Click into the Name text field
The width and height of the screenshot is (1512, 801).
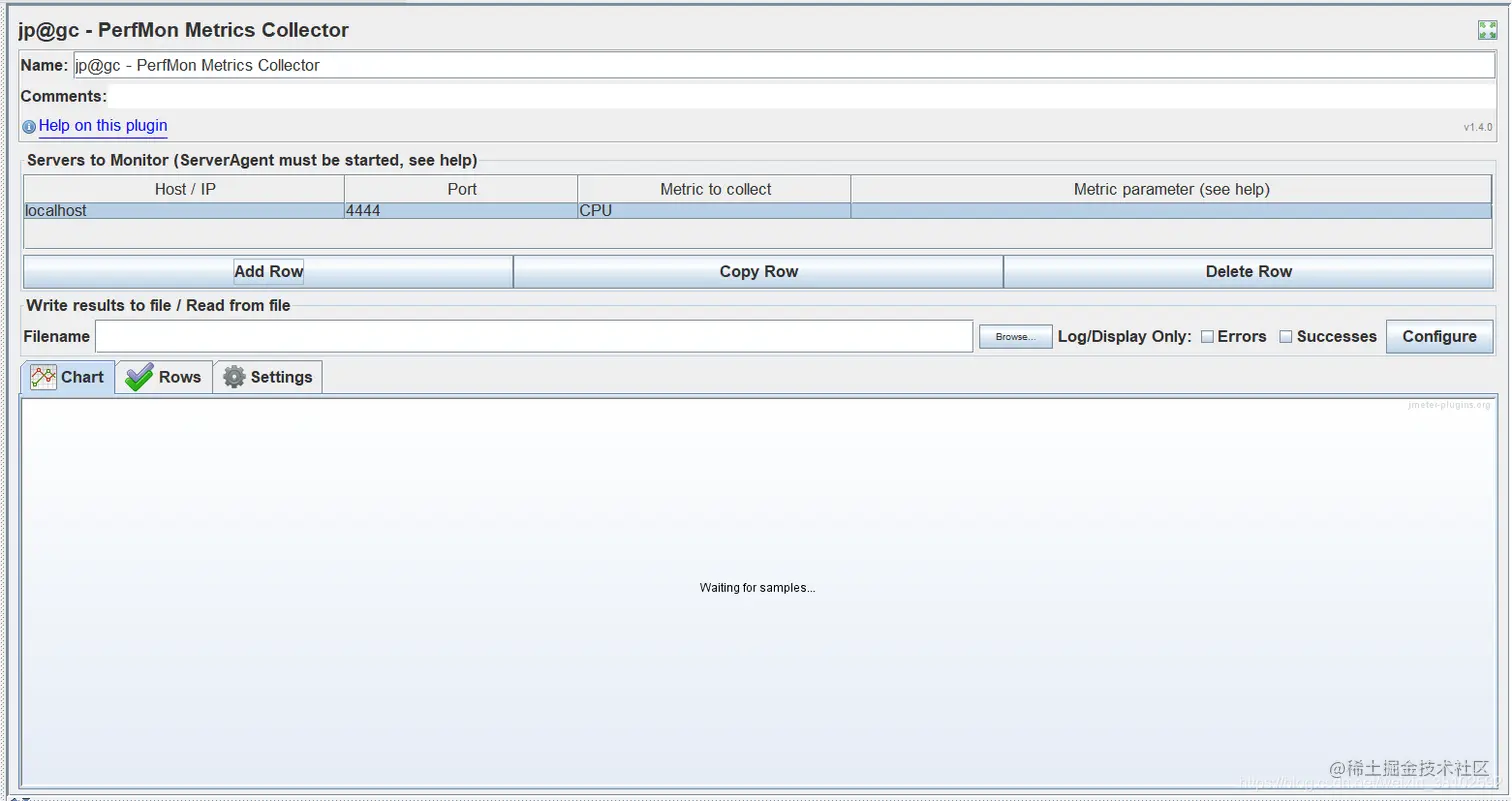click(784, 65)
